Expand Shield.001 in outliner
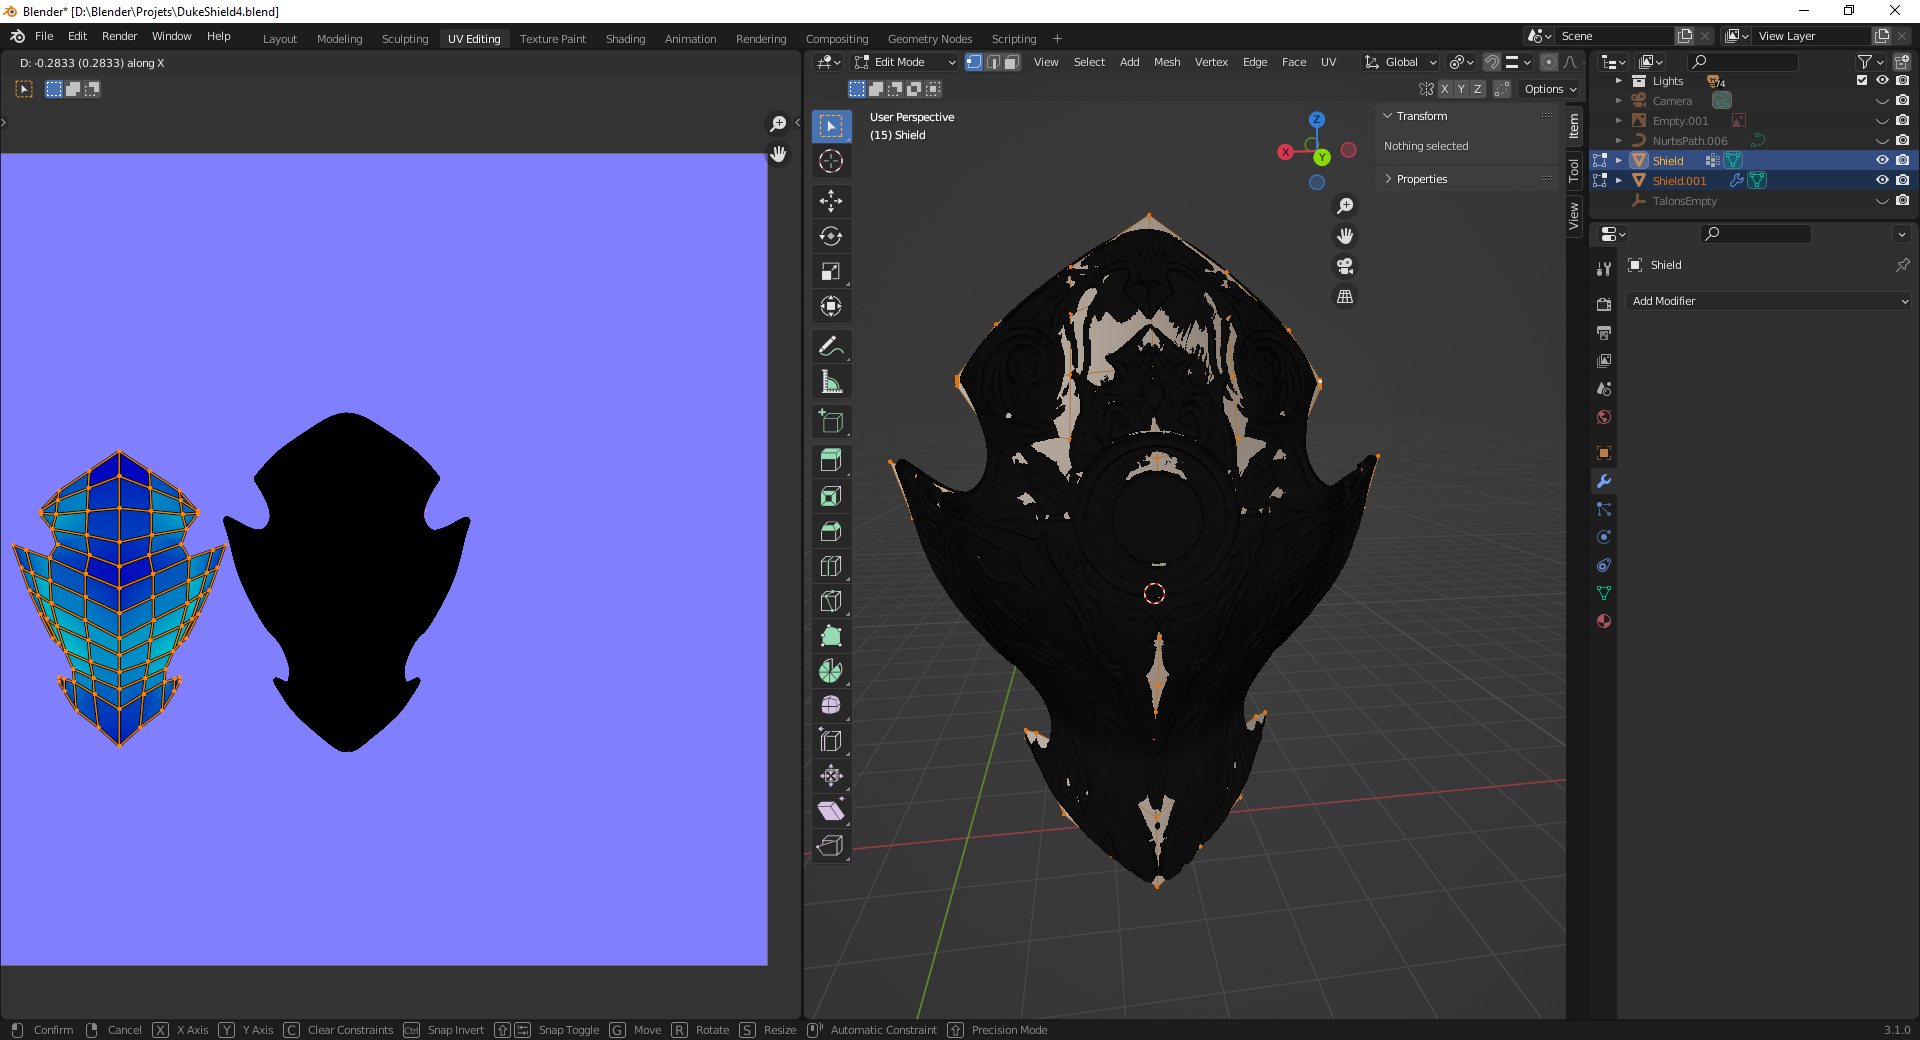 coord(1619,181)
